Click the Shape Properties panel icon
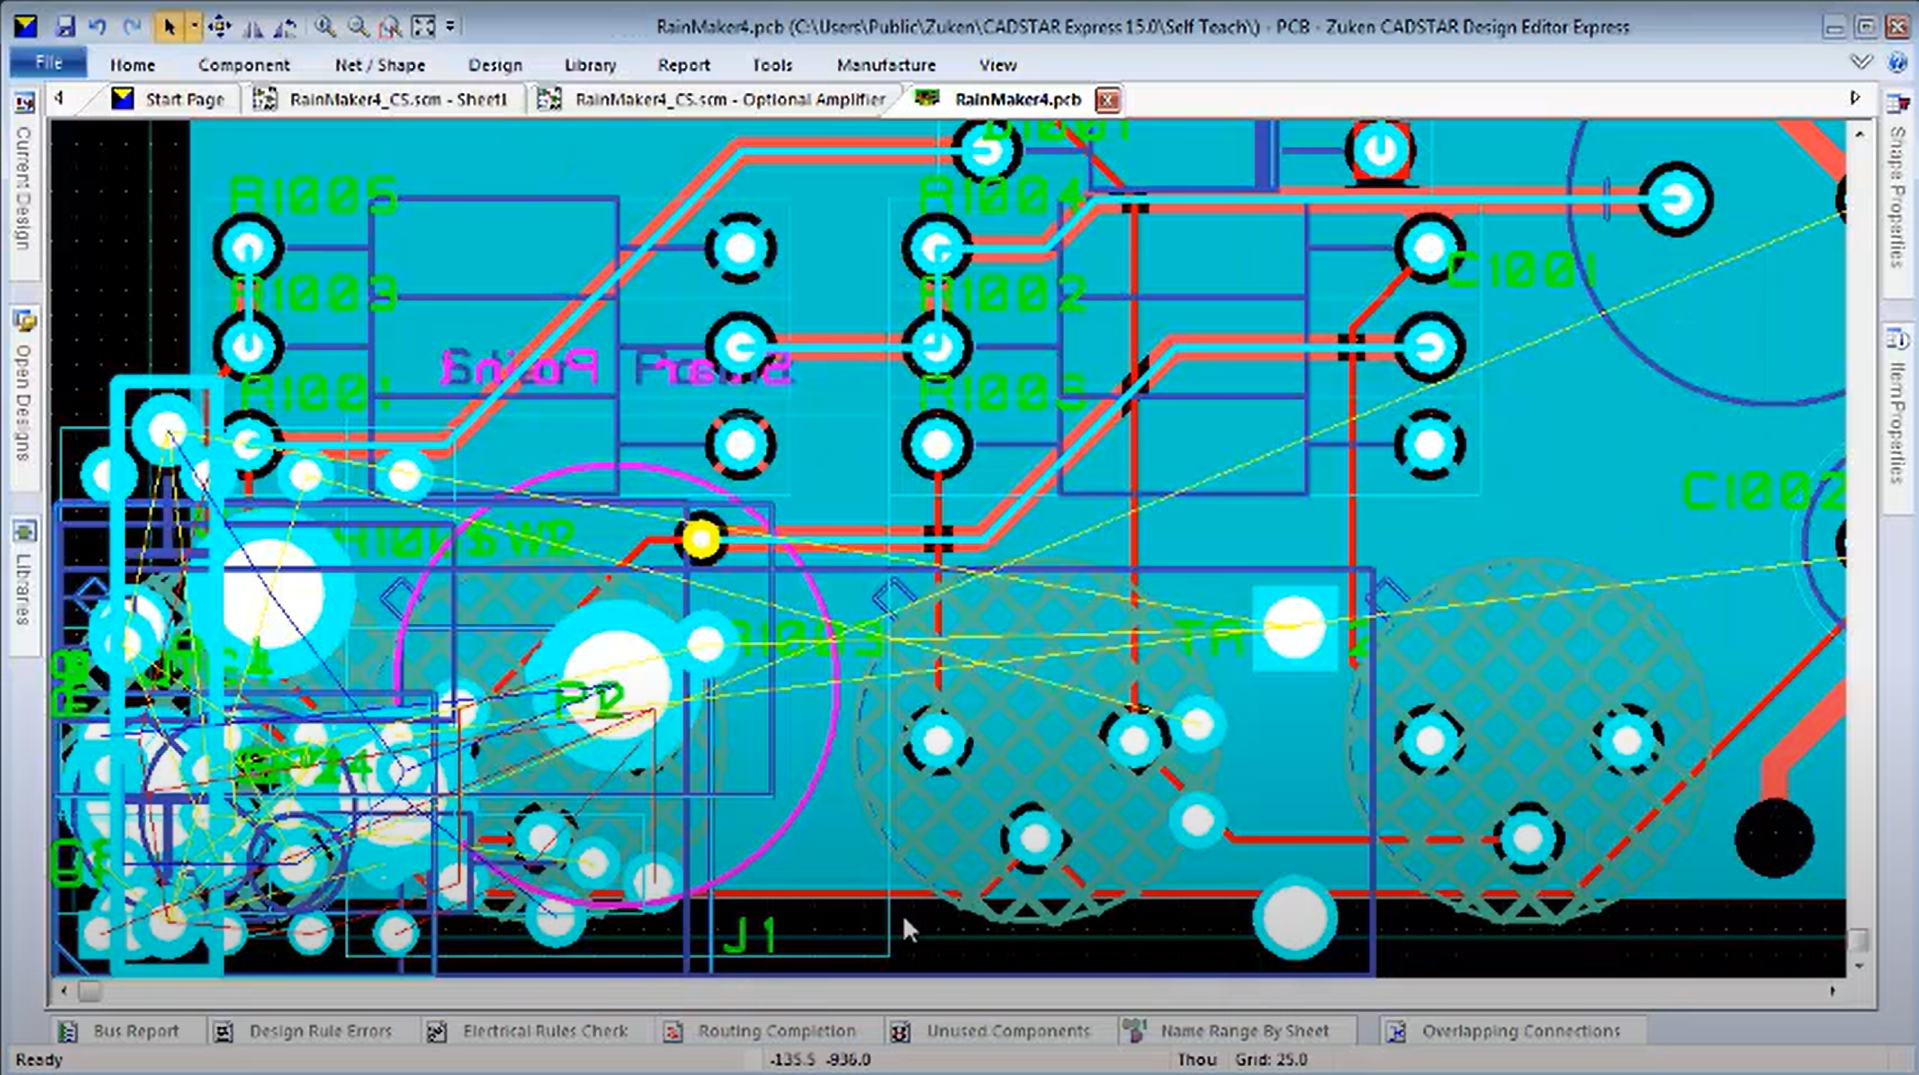The width and height of the screenshot is (1919, 1075). click(1897, 103)
